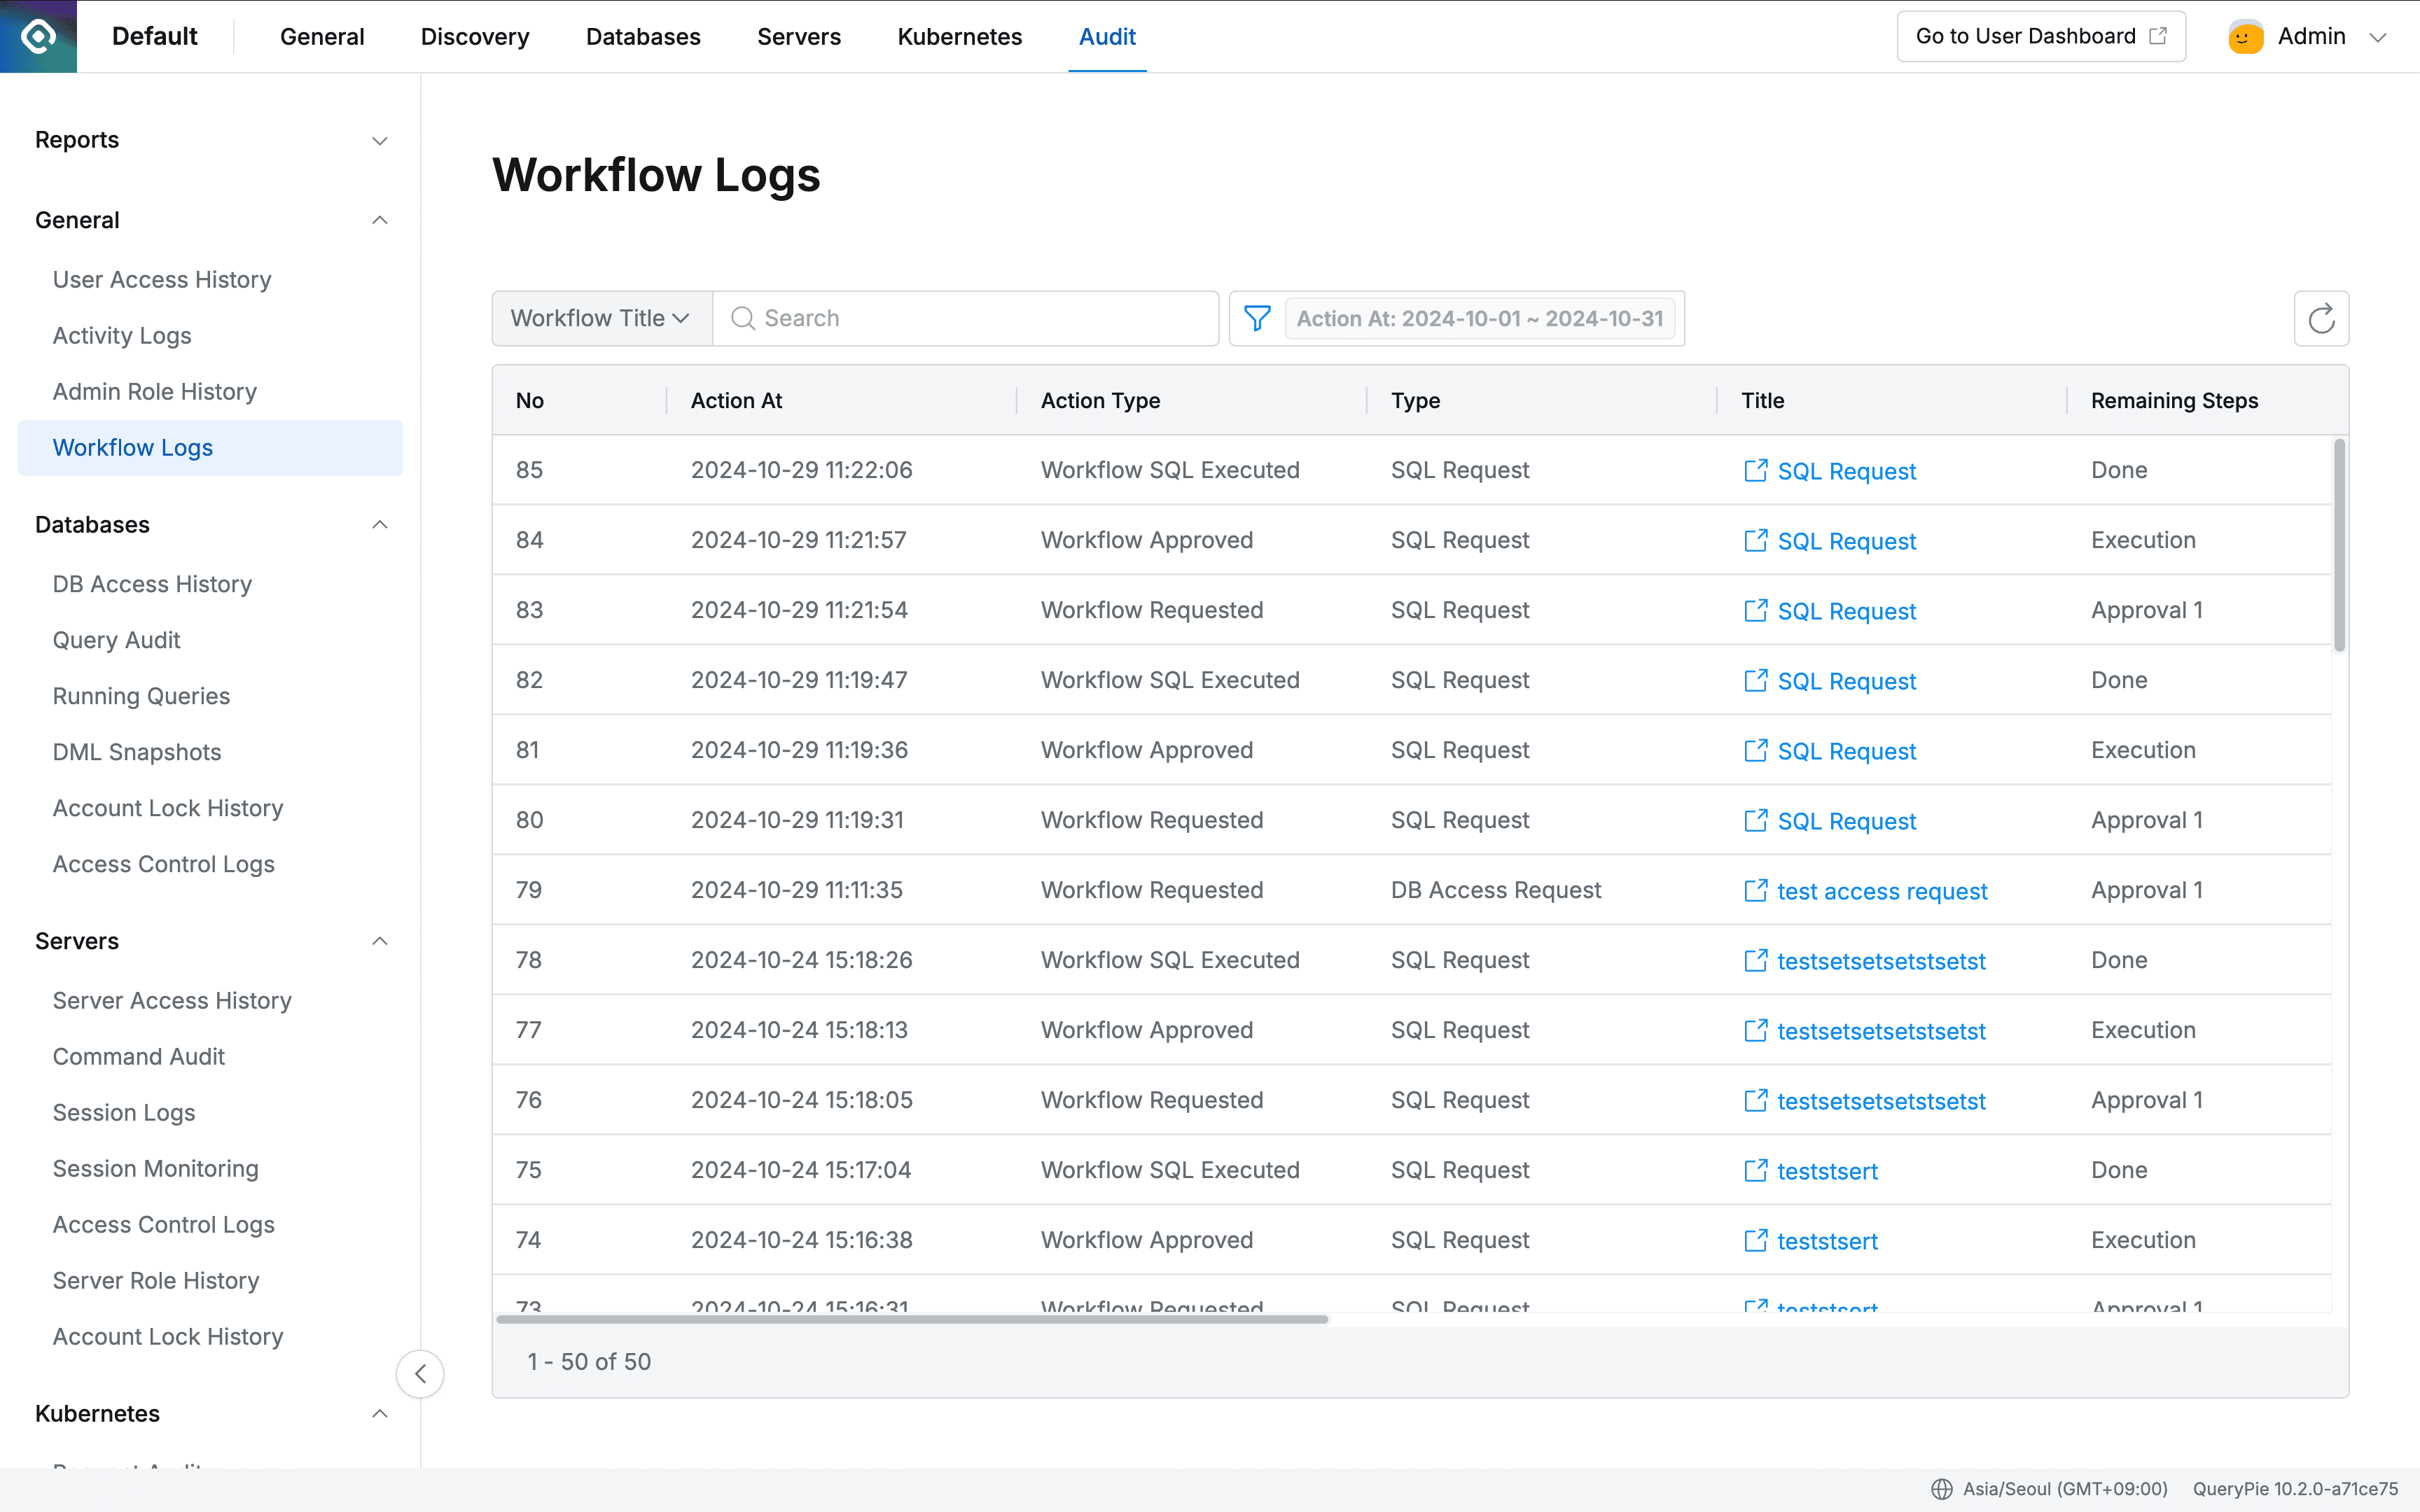Screen dimensions: 2420x1512
Task: Open SQL Request via external link icon on row 85
Action: coord(1756,470)
